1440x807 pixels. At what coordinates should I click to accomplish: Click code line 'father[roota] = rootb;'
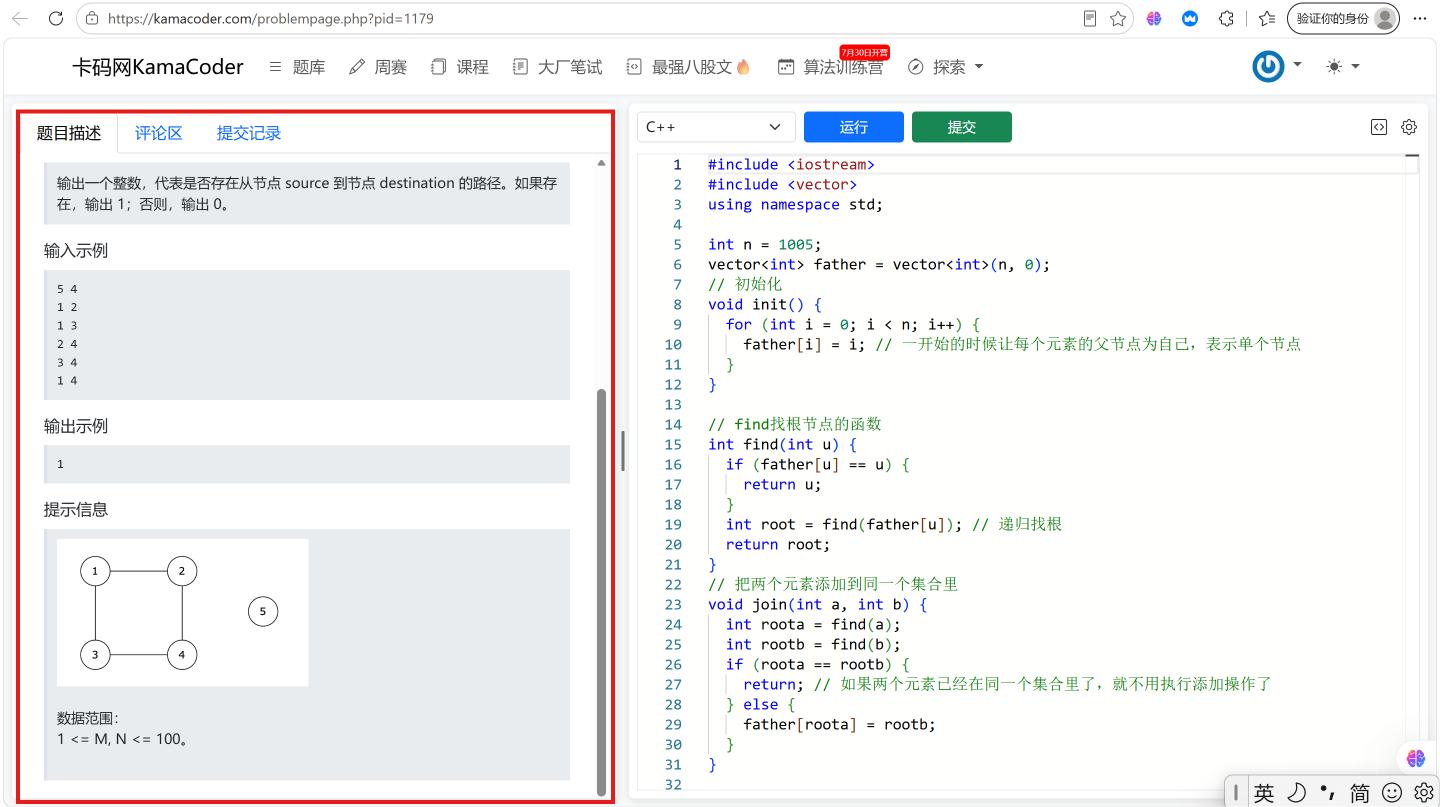pyautogui.click(x=840, y=724)
